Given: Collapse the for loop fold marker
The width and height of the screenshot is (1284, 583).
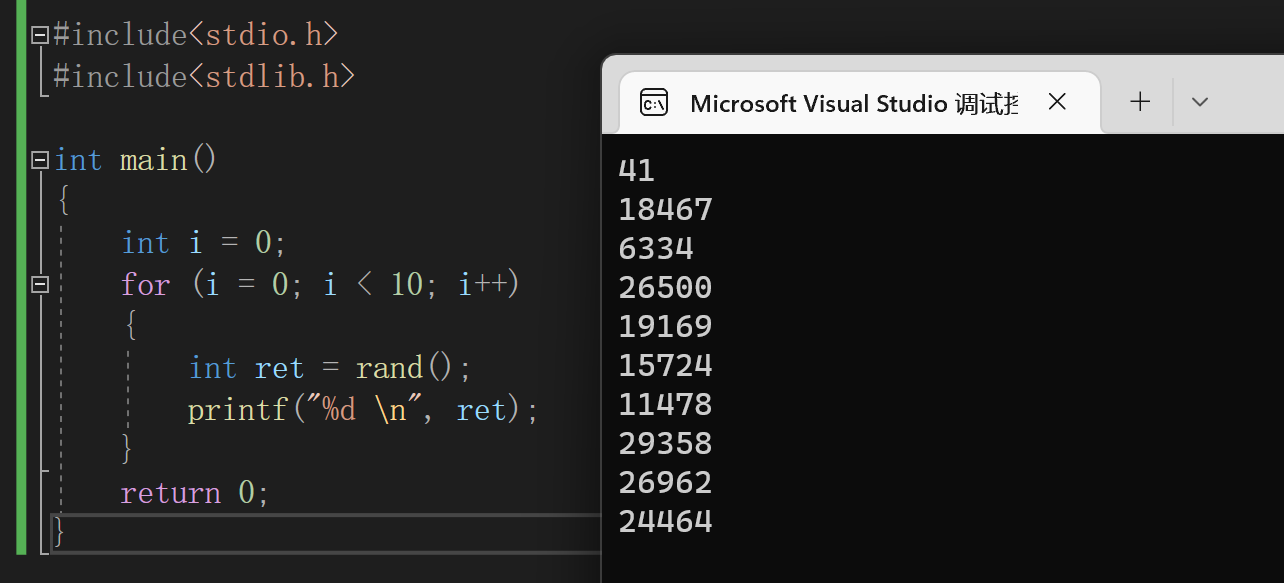Looking at the screenshot, I should 40,285.
